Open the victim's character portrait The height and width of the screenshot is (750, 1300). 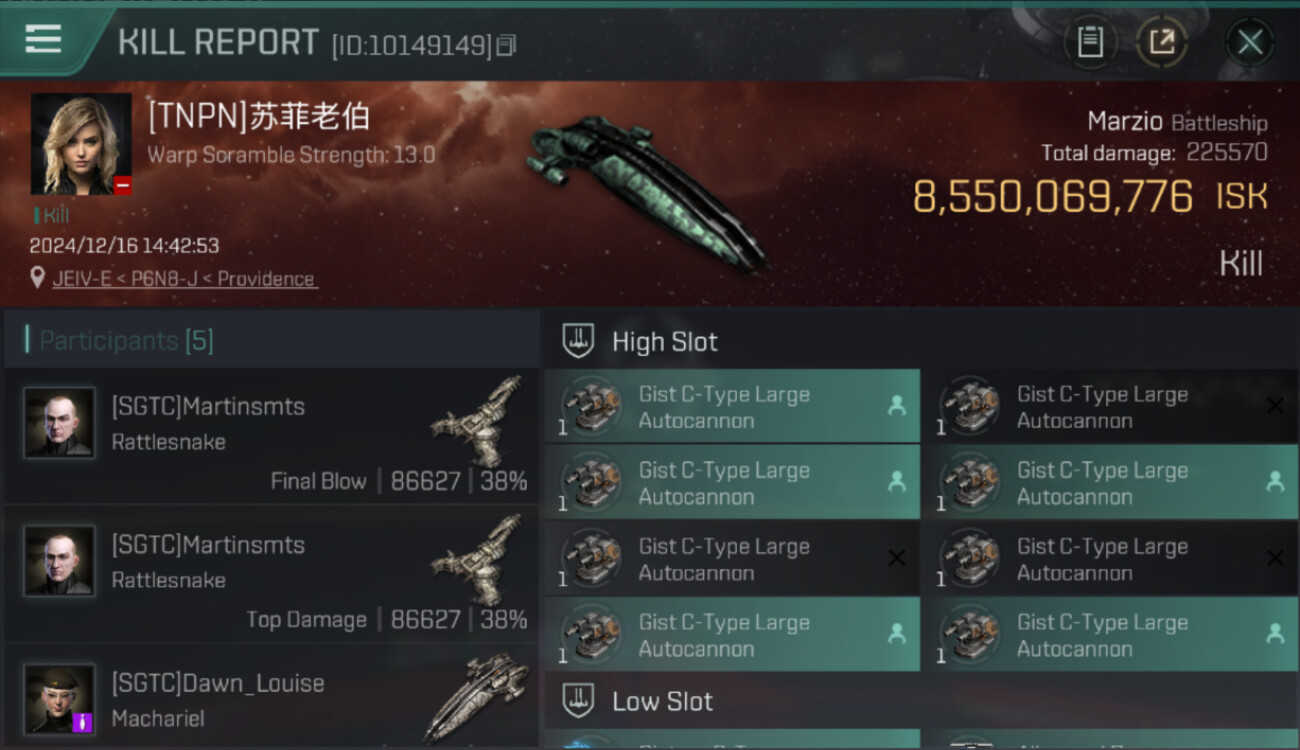click(81, 144)
